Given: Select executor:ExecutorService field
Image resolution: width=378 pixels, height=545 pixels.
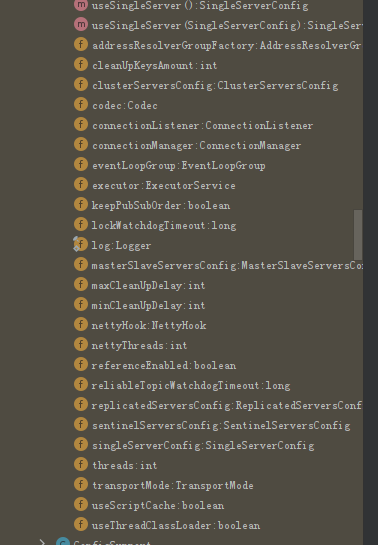Looking at the screenshot, I should point(164,186).
